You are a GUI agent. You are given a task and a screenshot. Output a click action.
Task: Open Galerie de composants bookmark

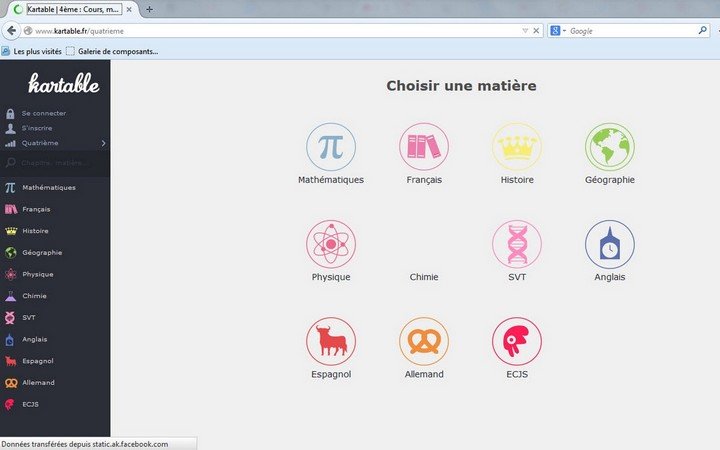tap(112, 51)
